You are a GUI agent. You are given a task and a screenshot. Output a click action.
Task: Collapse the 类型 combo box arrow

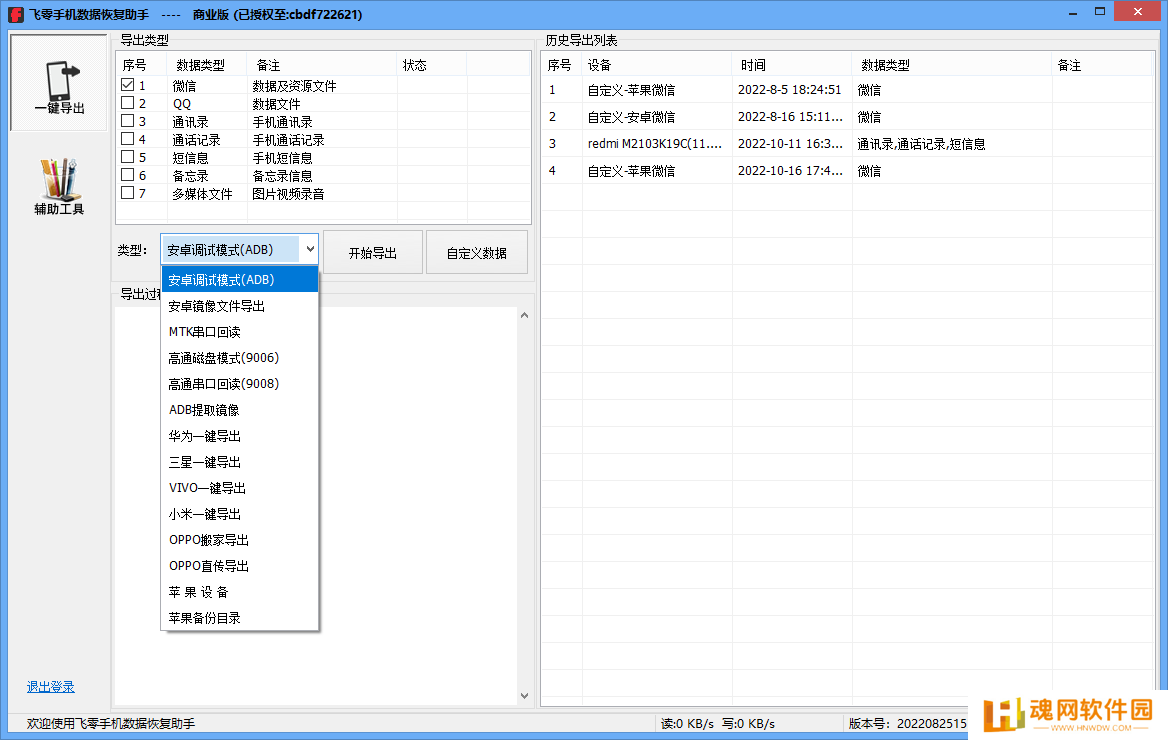coord(310,250)
